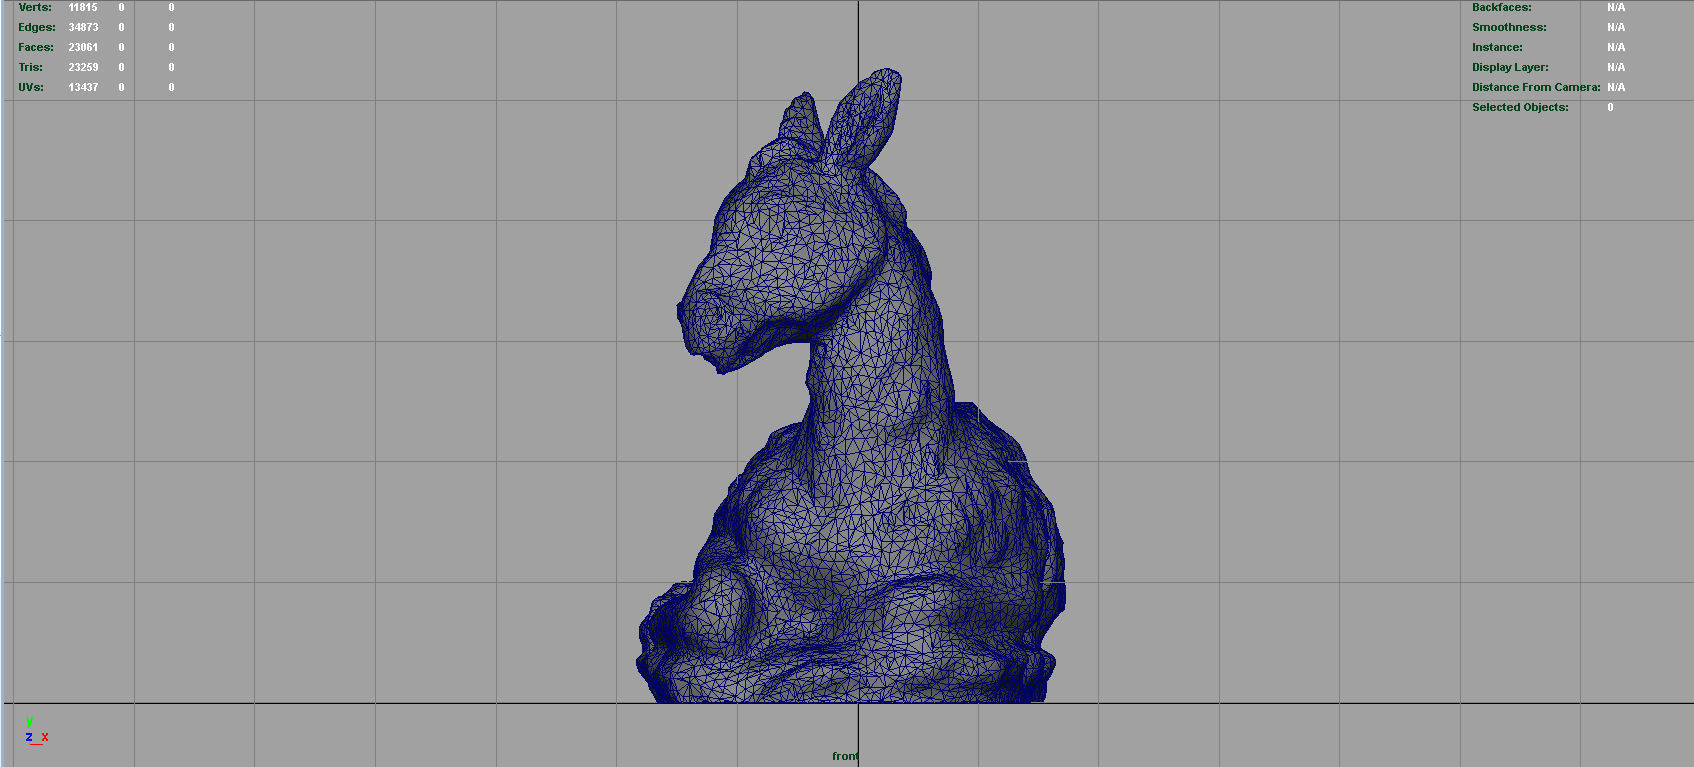The height and width of the screenshot is (767, 1694).
Task: Click the UV count '13437'
Action: [83, 87]
